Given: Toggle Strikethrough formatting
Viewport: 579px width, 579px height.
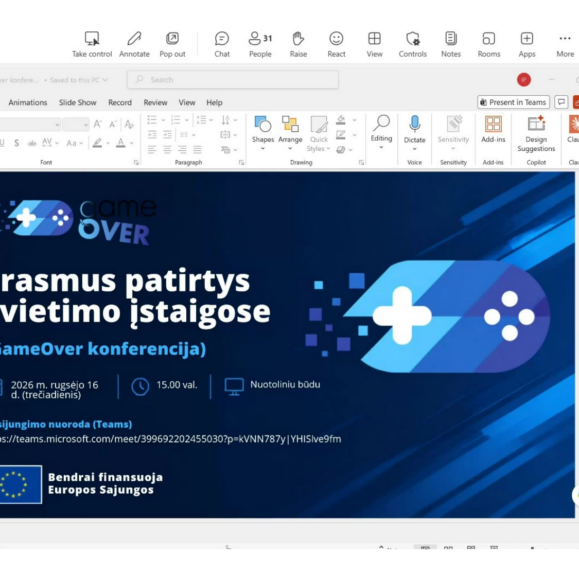Looking at the screenshot, I should (32, 143).
